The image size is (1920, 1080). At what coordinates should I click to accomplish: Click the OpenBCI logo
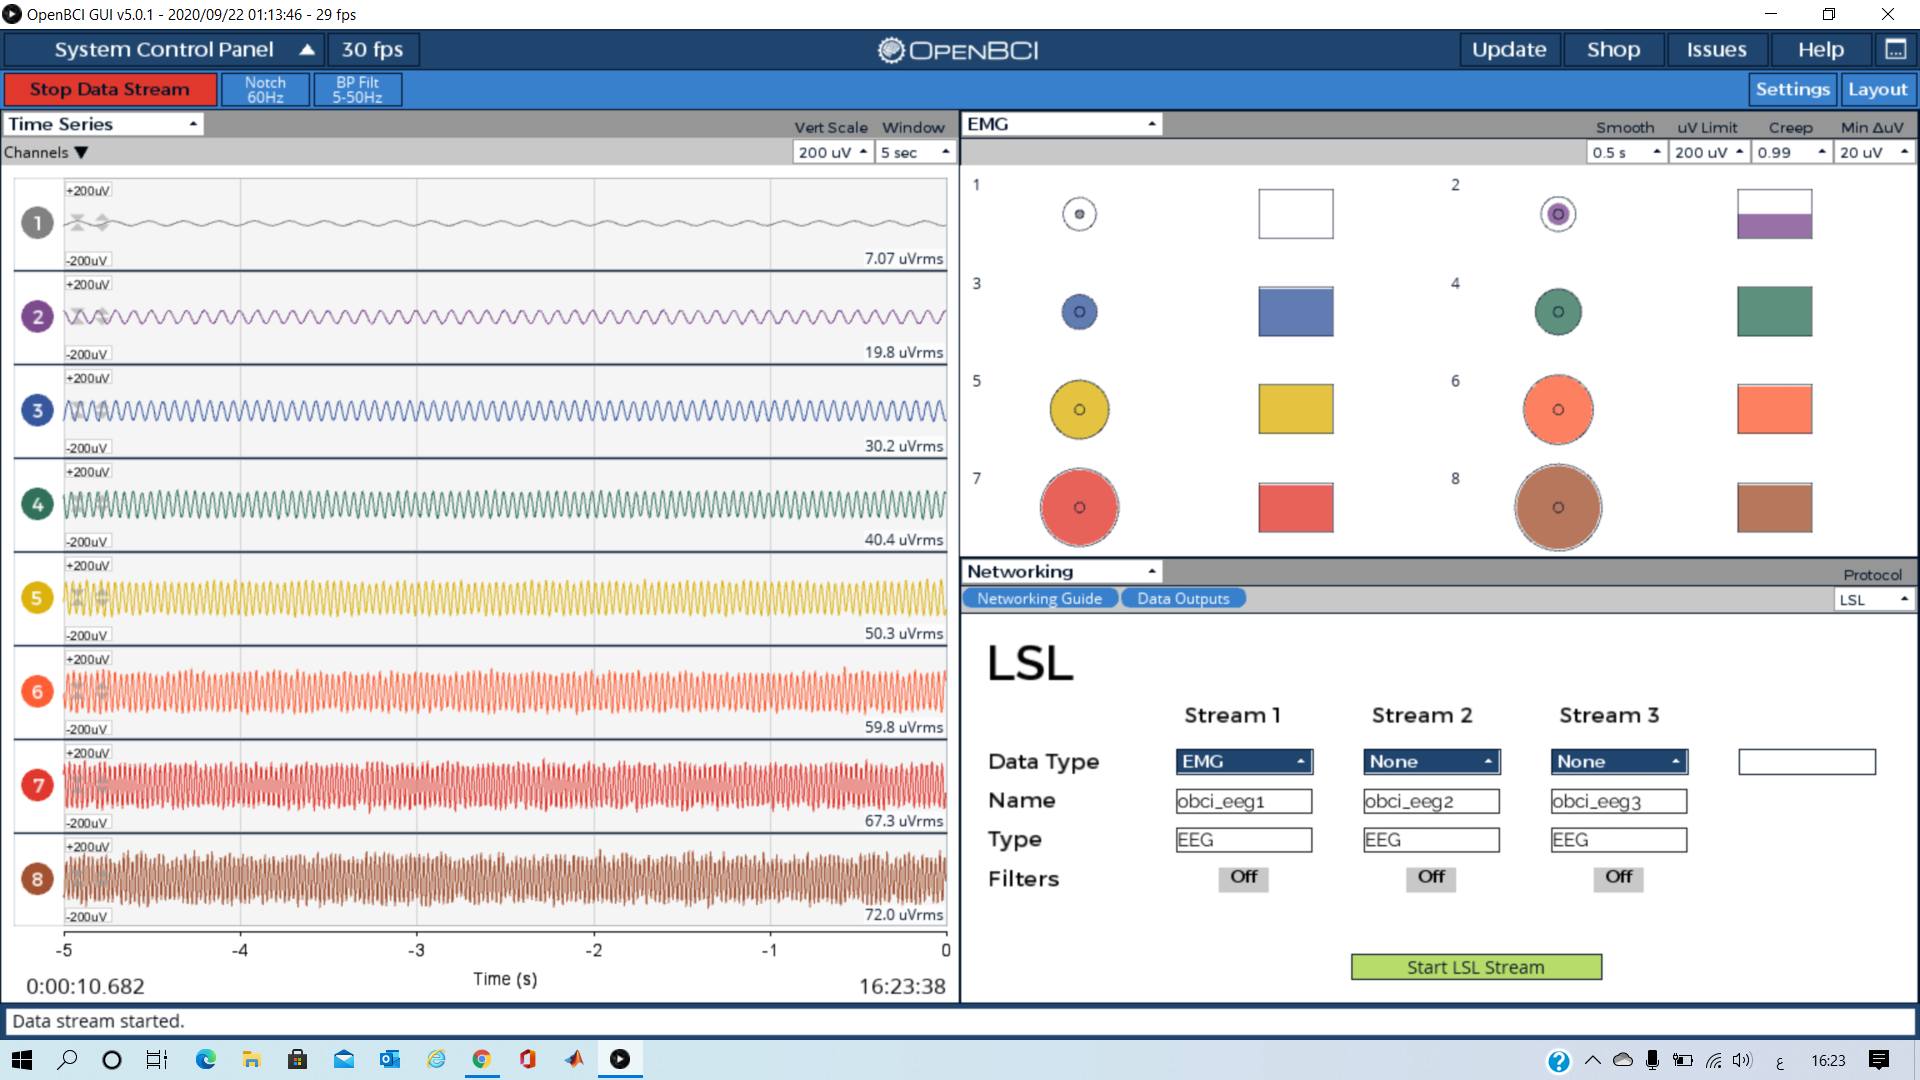958,50
